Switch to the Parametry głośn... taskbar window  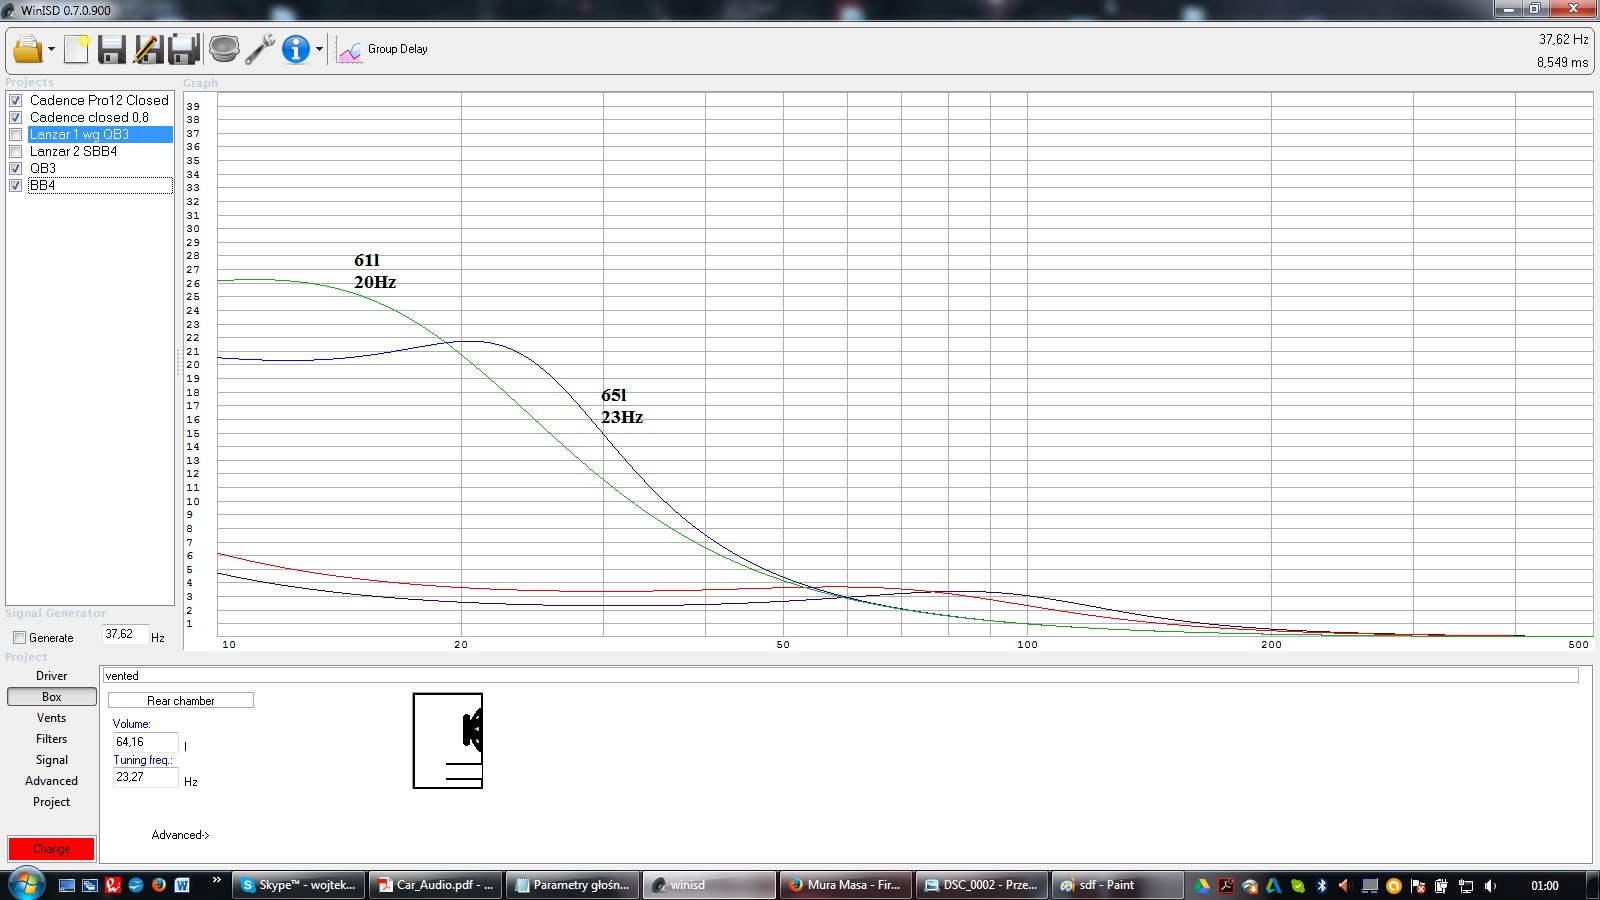coord(572,885)
